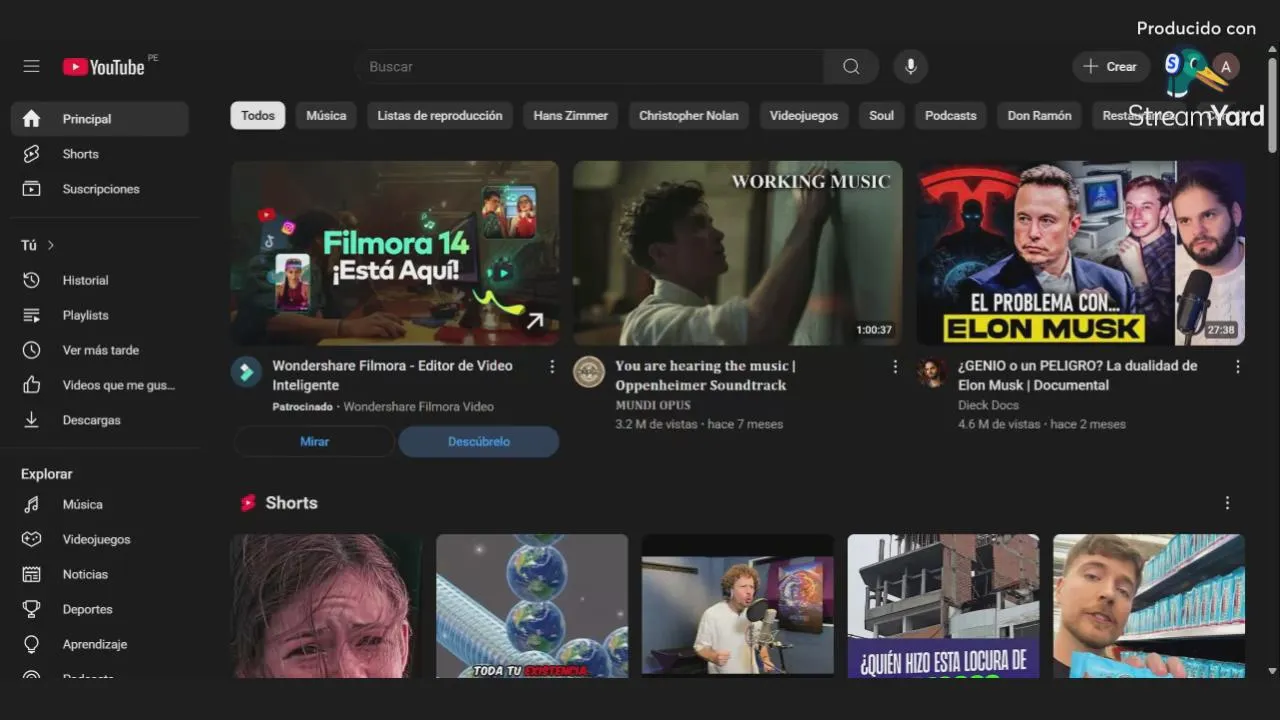
Task: Open the supermarket aisle Short
Action: (x=1149, y=606)
